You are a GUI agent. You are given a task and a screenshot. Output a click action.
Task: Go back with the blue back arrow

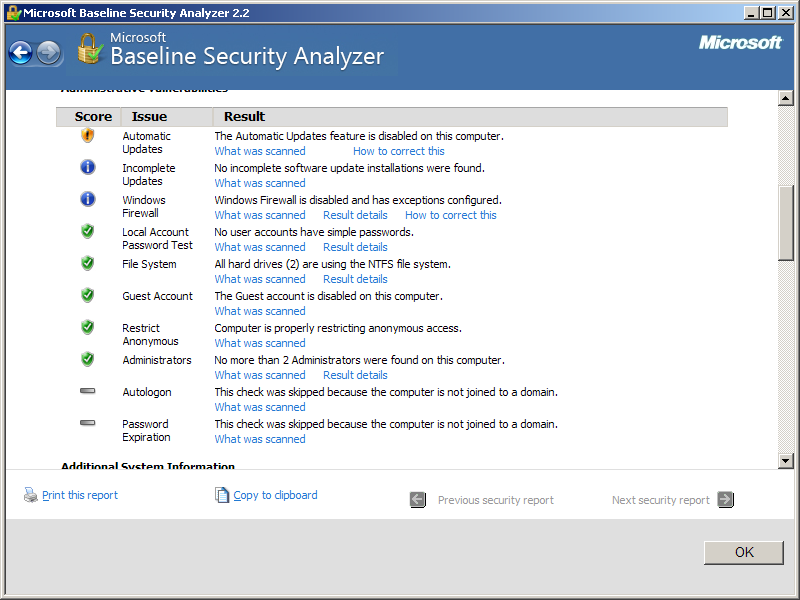(x=21, y=53)
